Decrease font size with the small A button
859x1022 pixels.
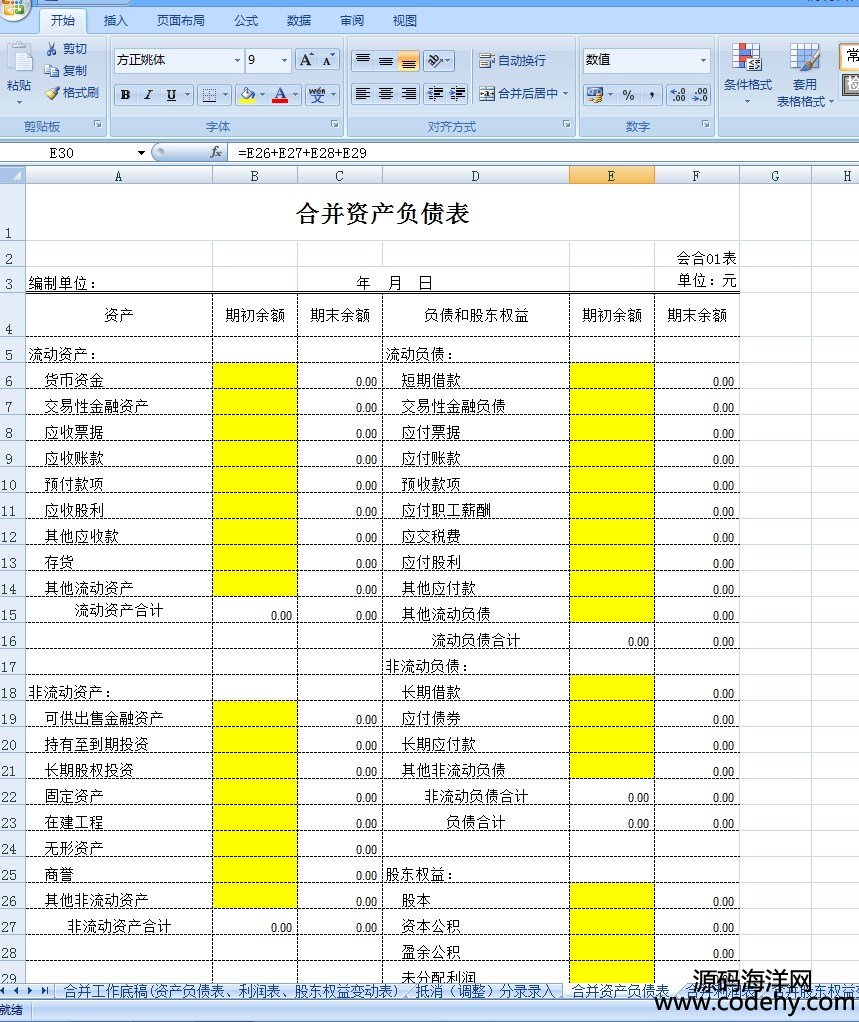328,60
